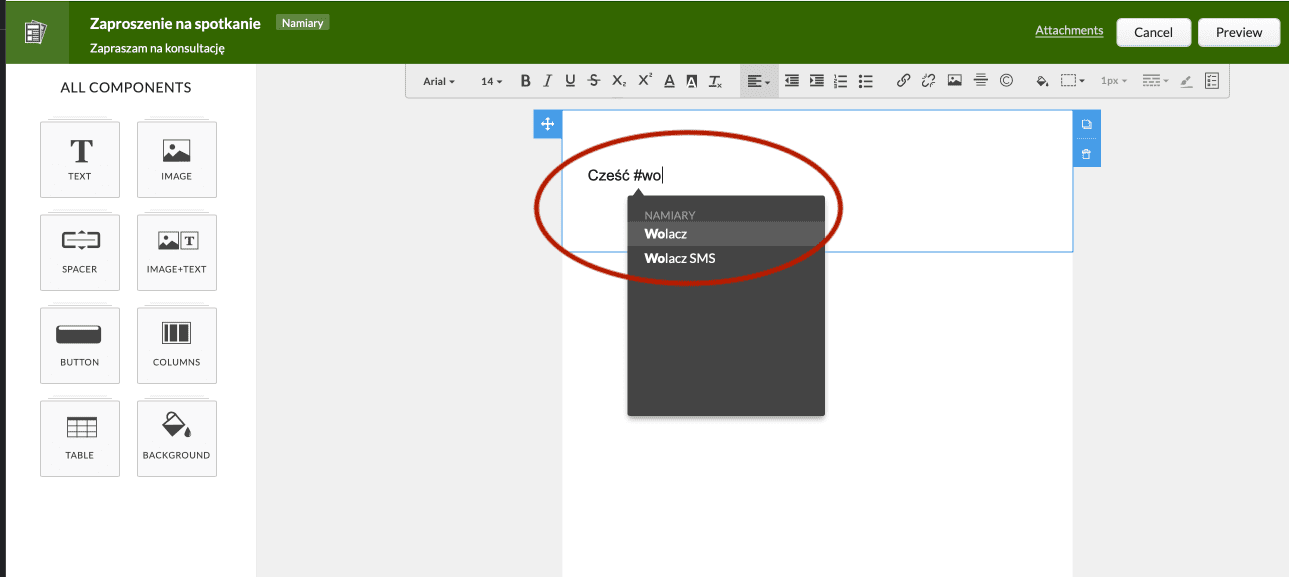Image resolution: width=1289 pixels, height=577 pixels.
Task: Open the font size 14 dropdown
Action: pos(491,81)
